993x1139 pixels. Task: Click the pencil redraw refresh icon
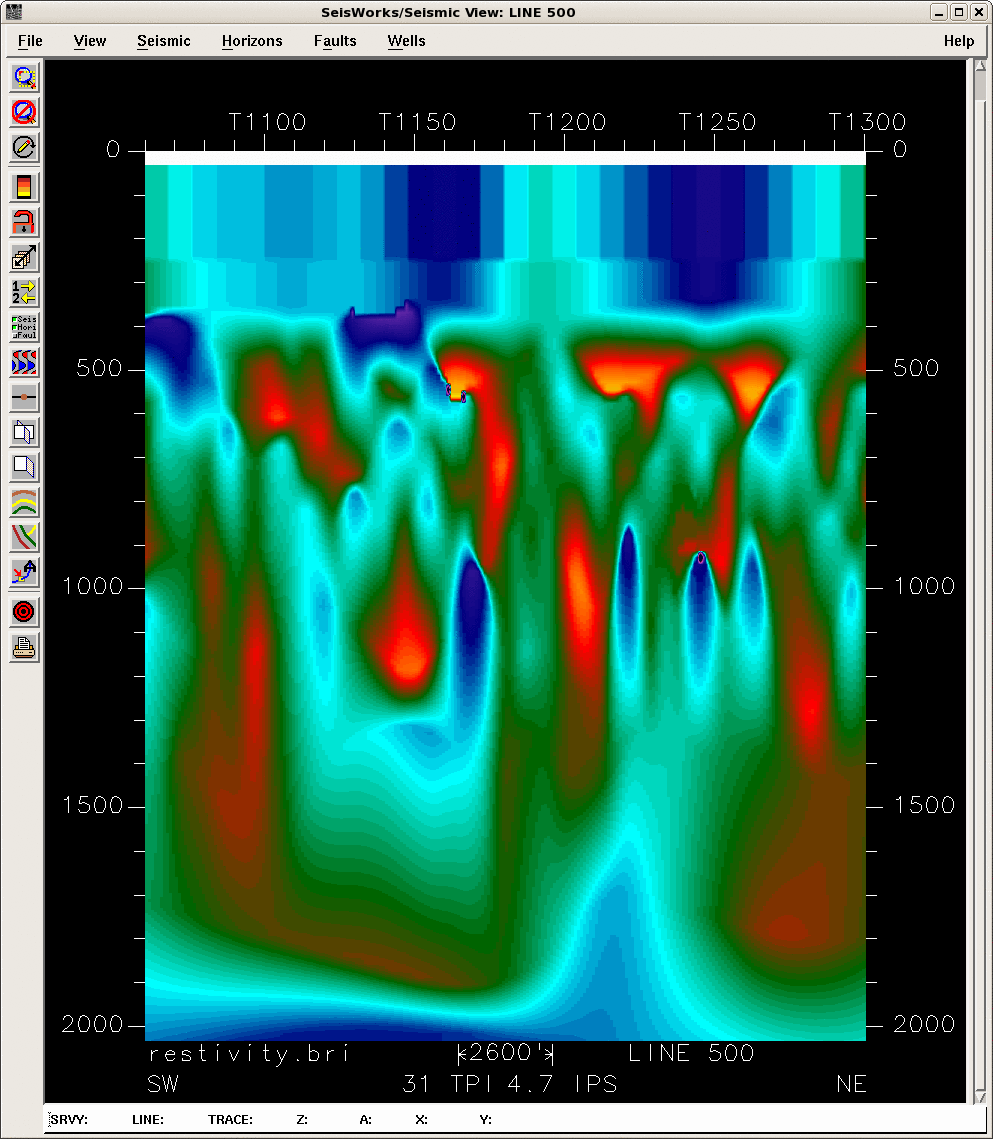coord(24,148)
